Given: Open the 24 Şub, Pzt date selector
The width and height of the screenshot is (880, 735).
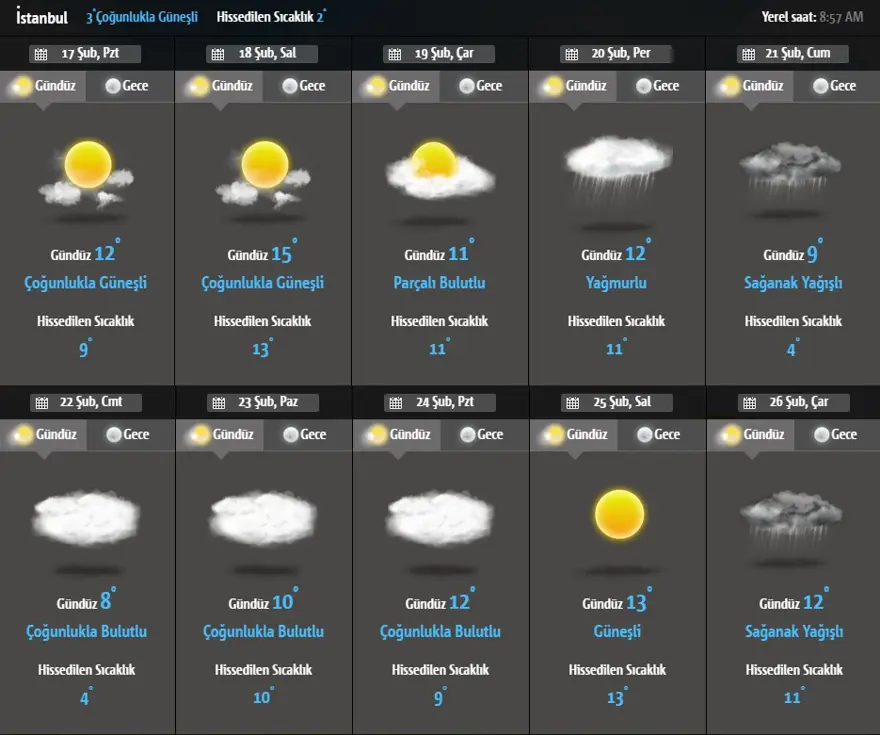Looking at the screenshot, I should 439,403.
